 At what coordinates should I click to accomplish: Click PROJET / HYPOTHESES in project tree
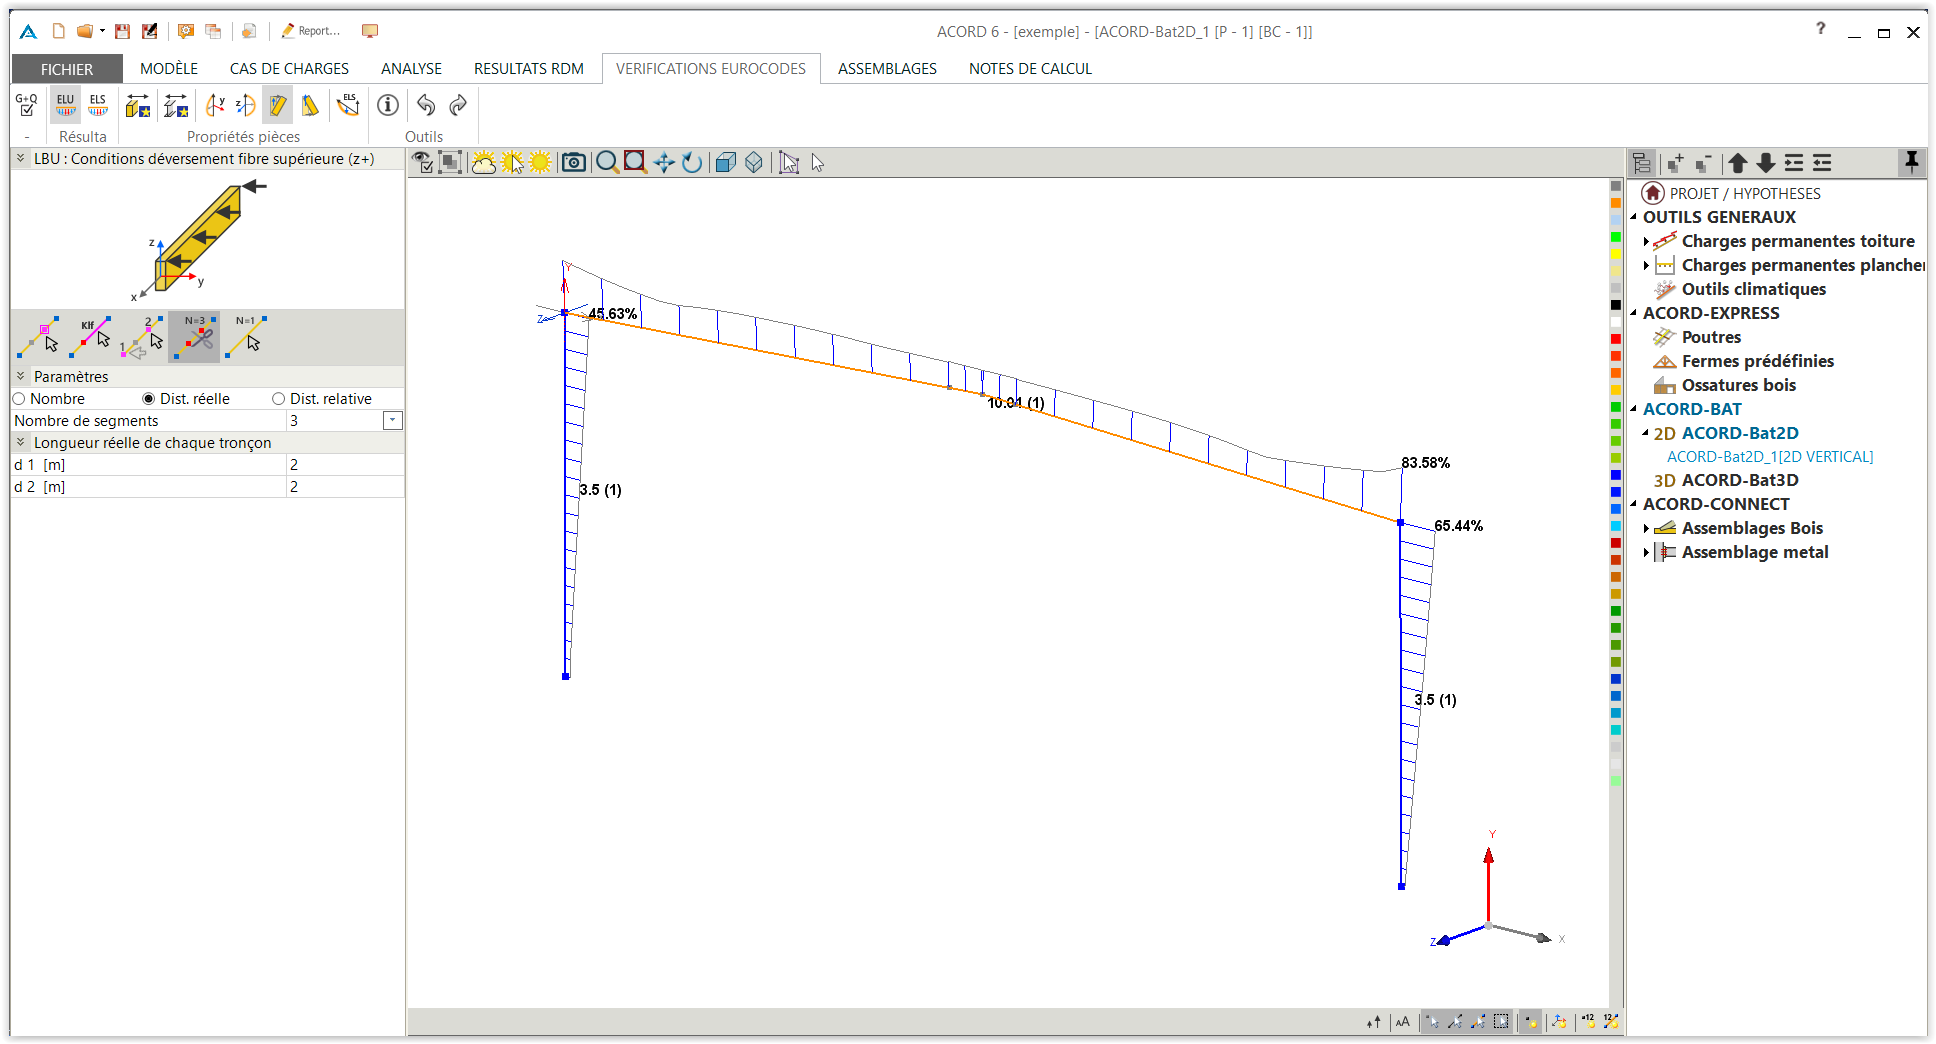click(1744, 194)
